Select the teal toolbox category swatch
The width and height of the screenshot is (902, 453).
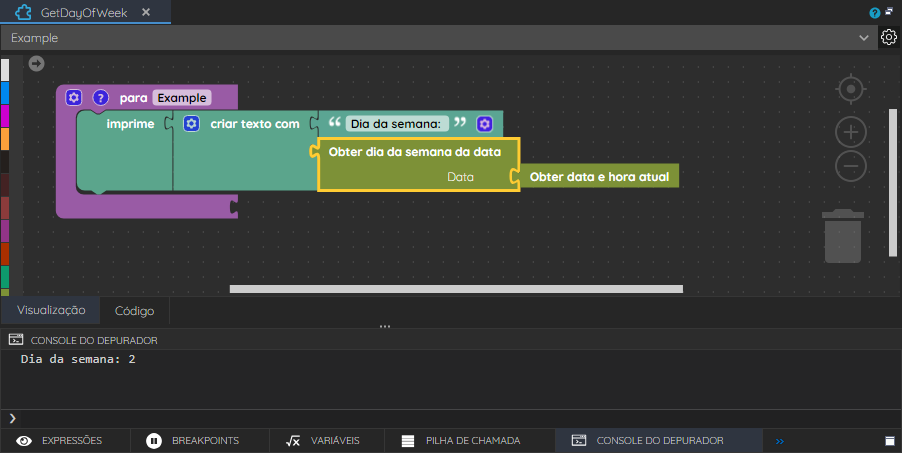click(5, 277)
